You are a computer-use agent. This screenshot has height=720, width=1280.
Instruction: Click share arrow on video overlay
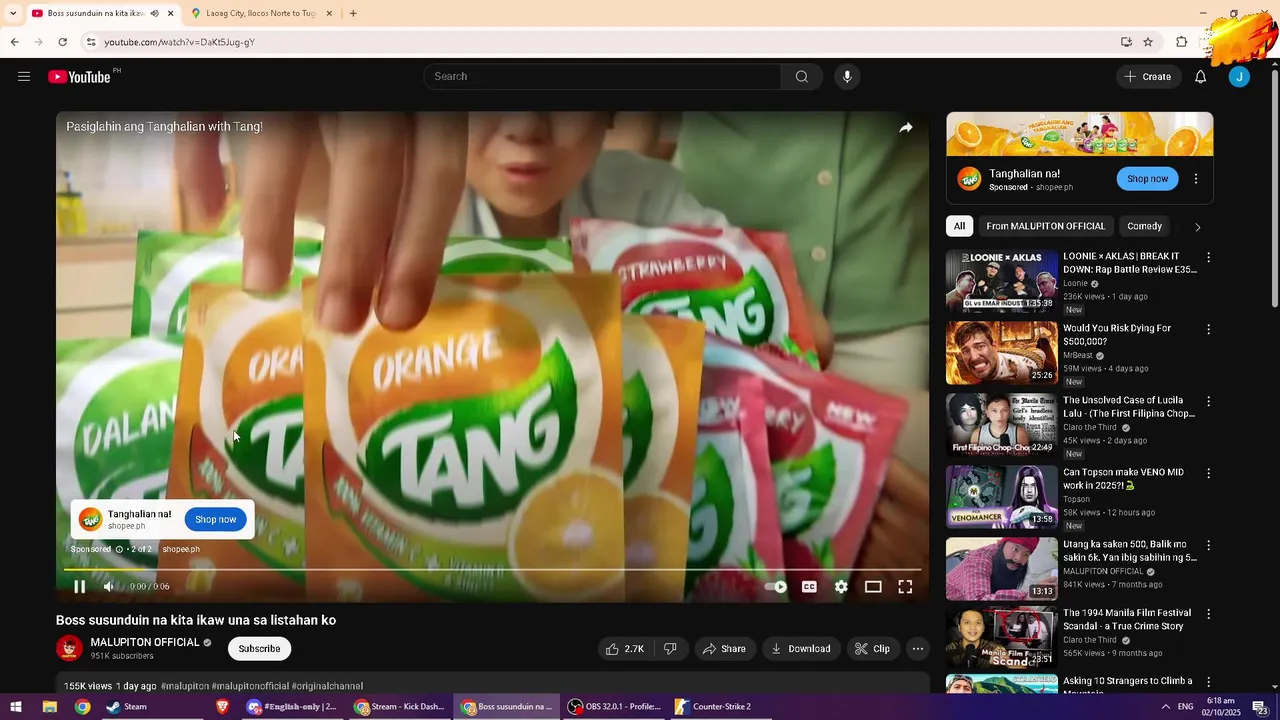coord(905,128)
